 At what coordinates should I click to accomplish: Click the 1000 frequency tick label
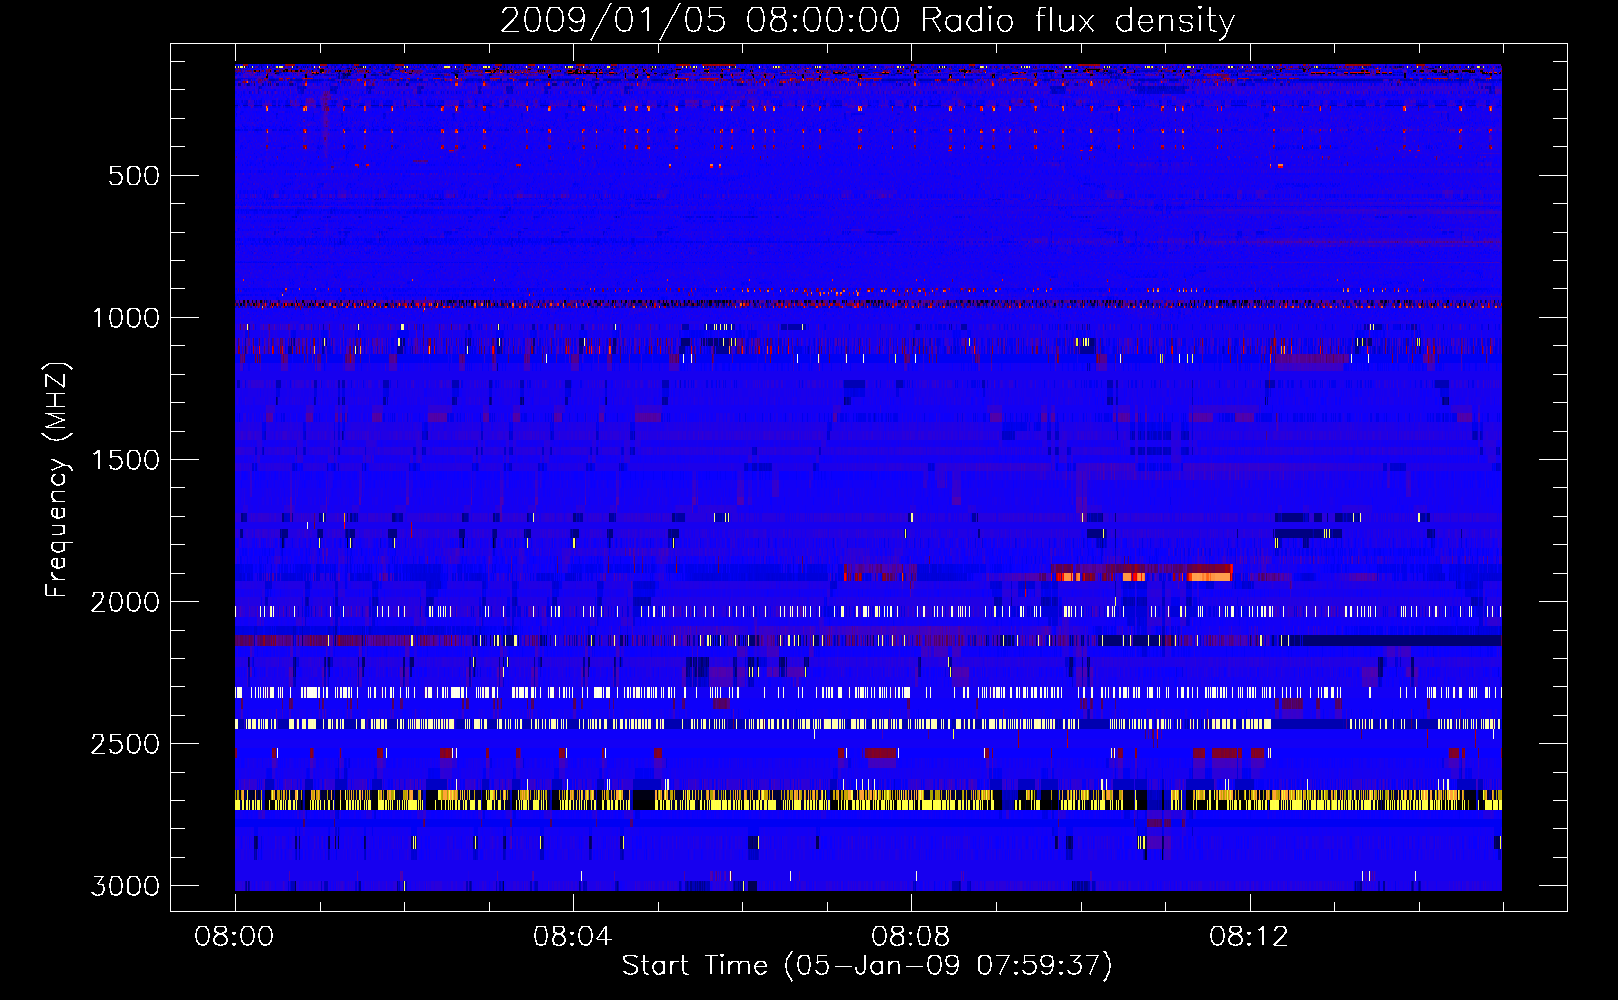coord(125,318)
